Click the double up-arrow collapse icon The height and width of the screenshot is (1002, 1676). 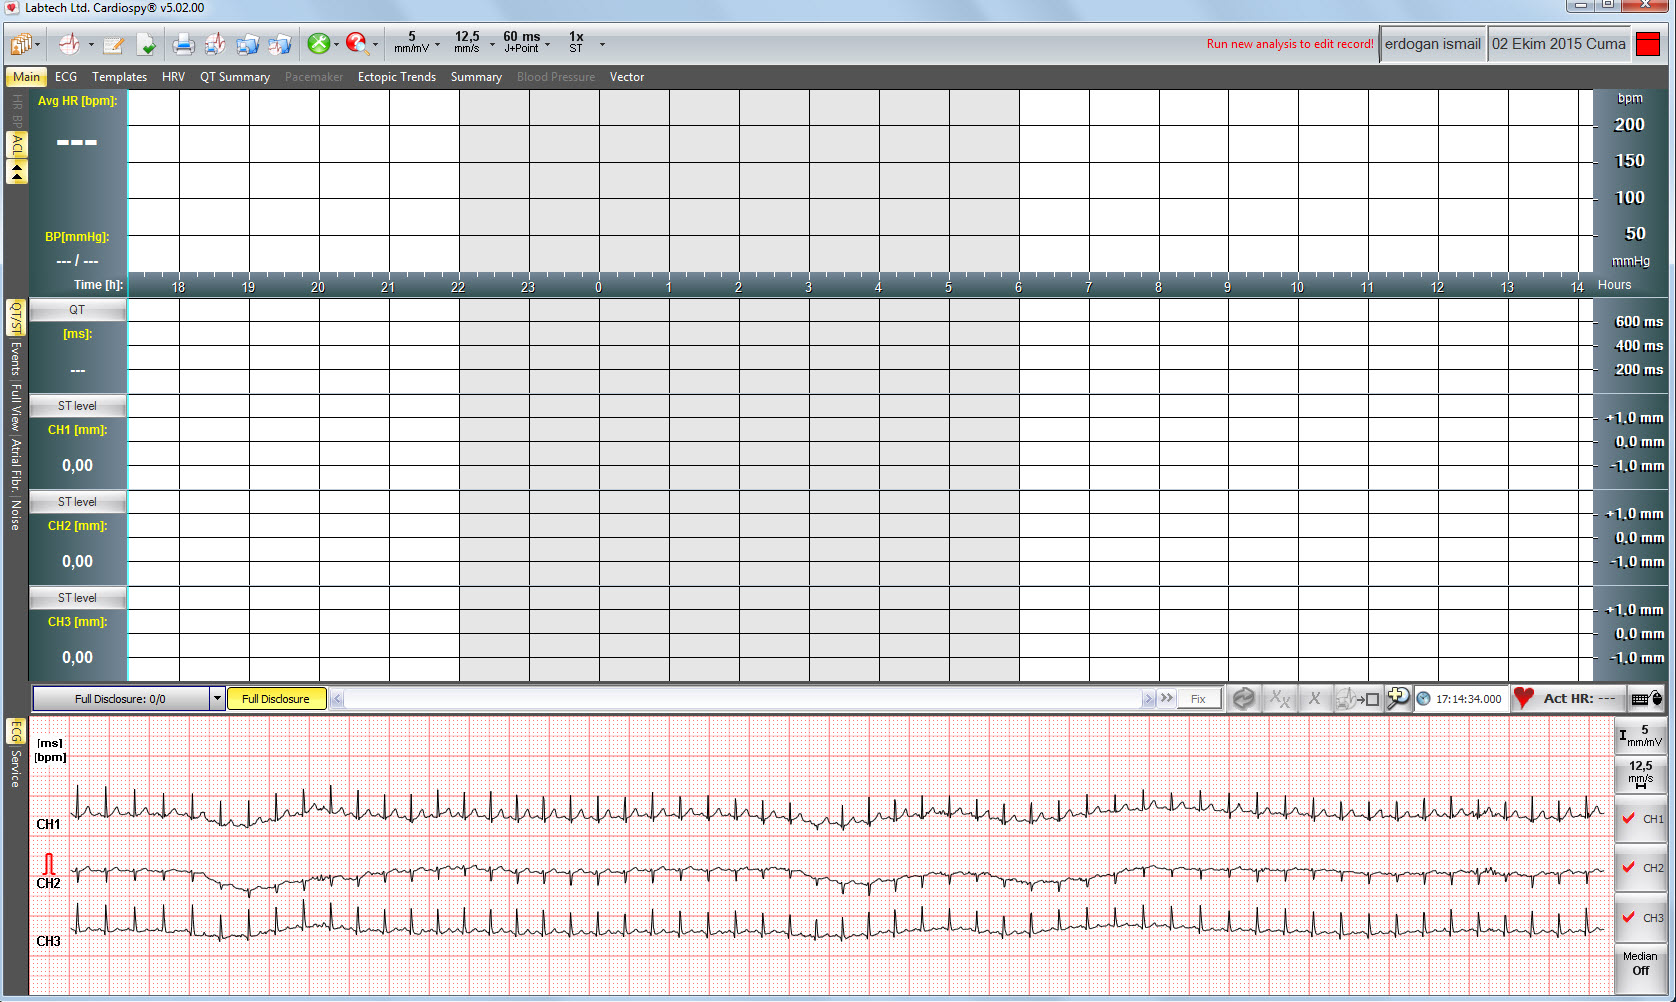click(17, 173)
